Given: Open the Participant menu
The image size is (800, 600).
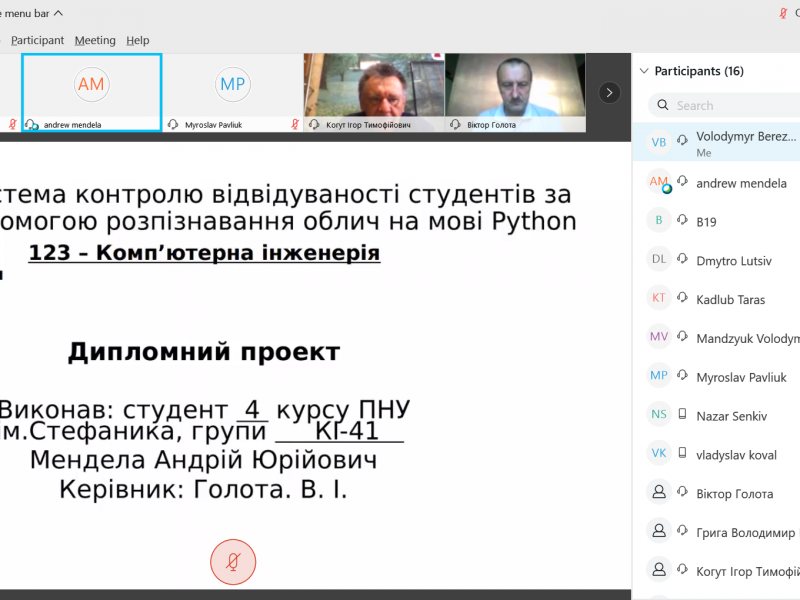Looking at the screenshot, I should point(37,40).
